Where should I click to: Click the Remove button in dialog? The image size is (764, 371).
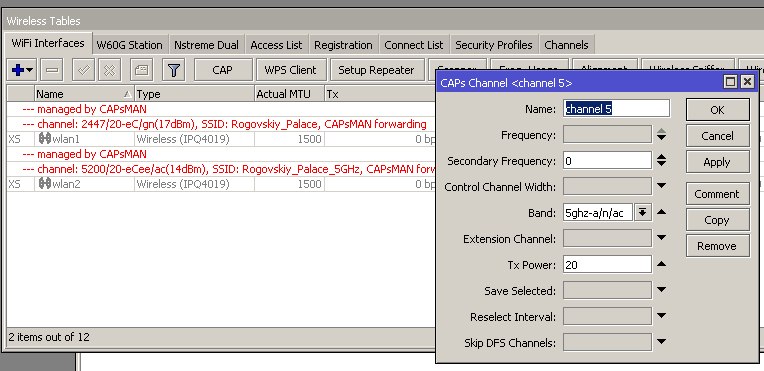pos(717,246)
